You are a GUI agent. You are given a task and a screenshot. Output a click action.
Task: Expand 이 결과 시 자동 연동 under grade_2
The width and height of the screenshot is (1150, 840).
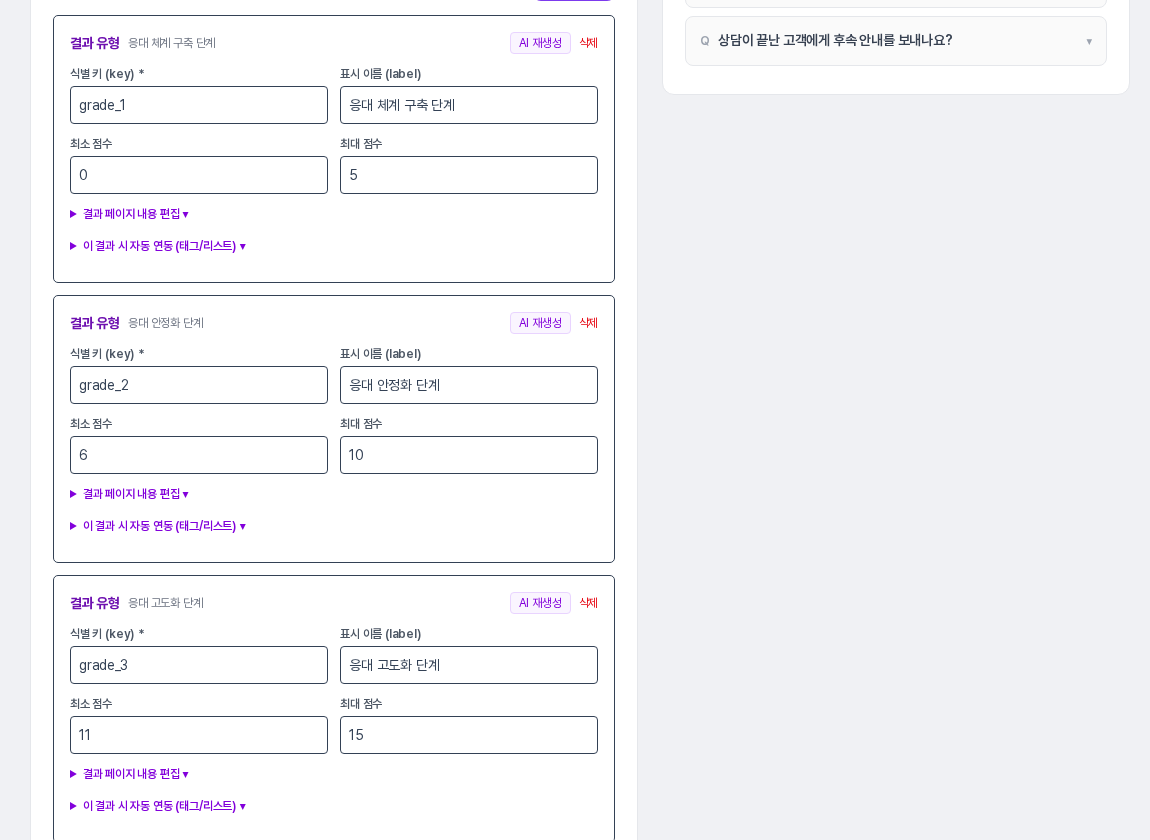click(158, 526)
